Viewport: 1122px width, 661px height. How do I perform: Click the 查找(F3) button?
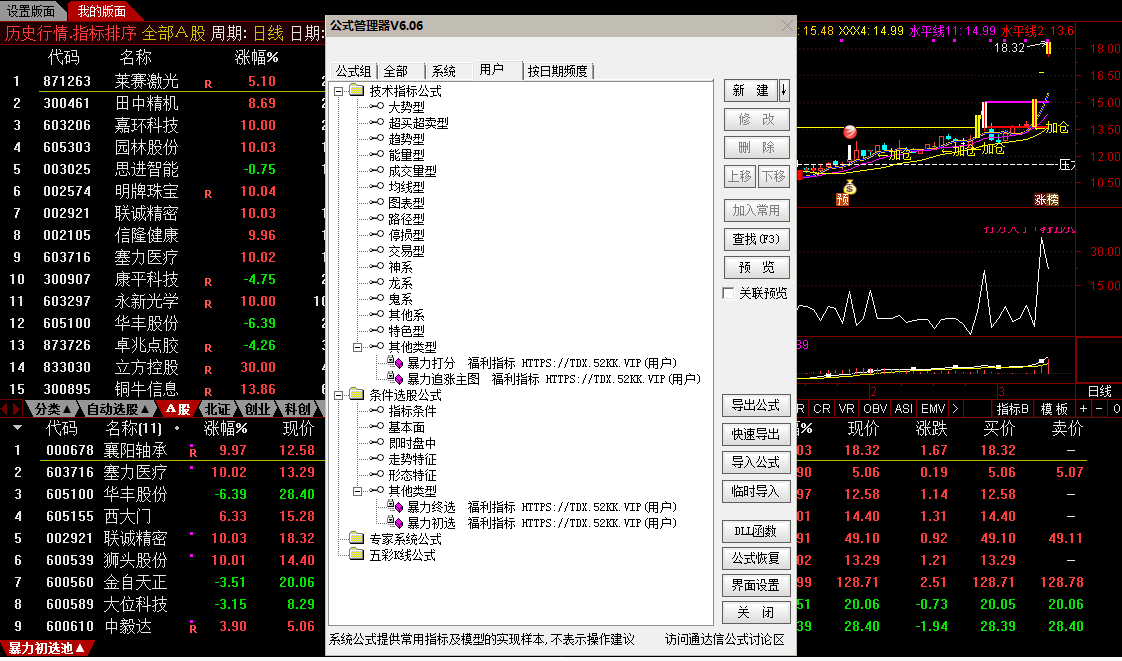pos(756,239)
